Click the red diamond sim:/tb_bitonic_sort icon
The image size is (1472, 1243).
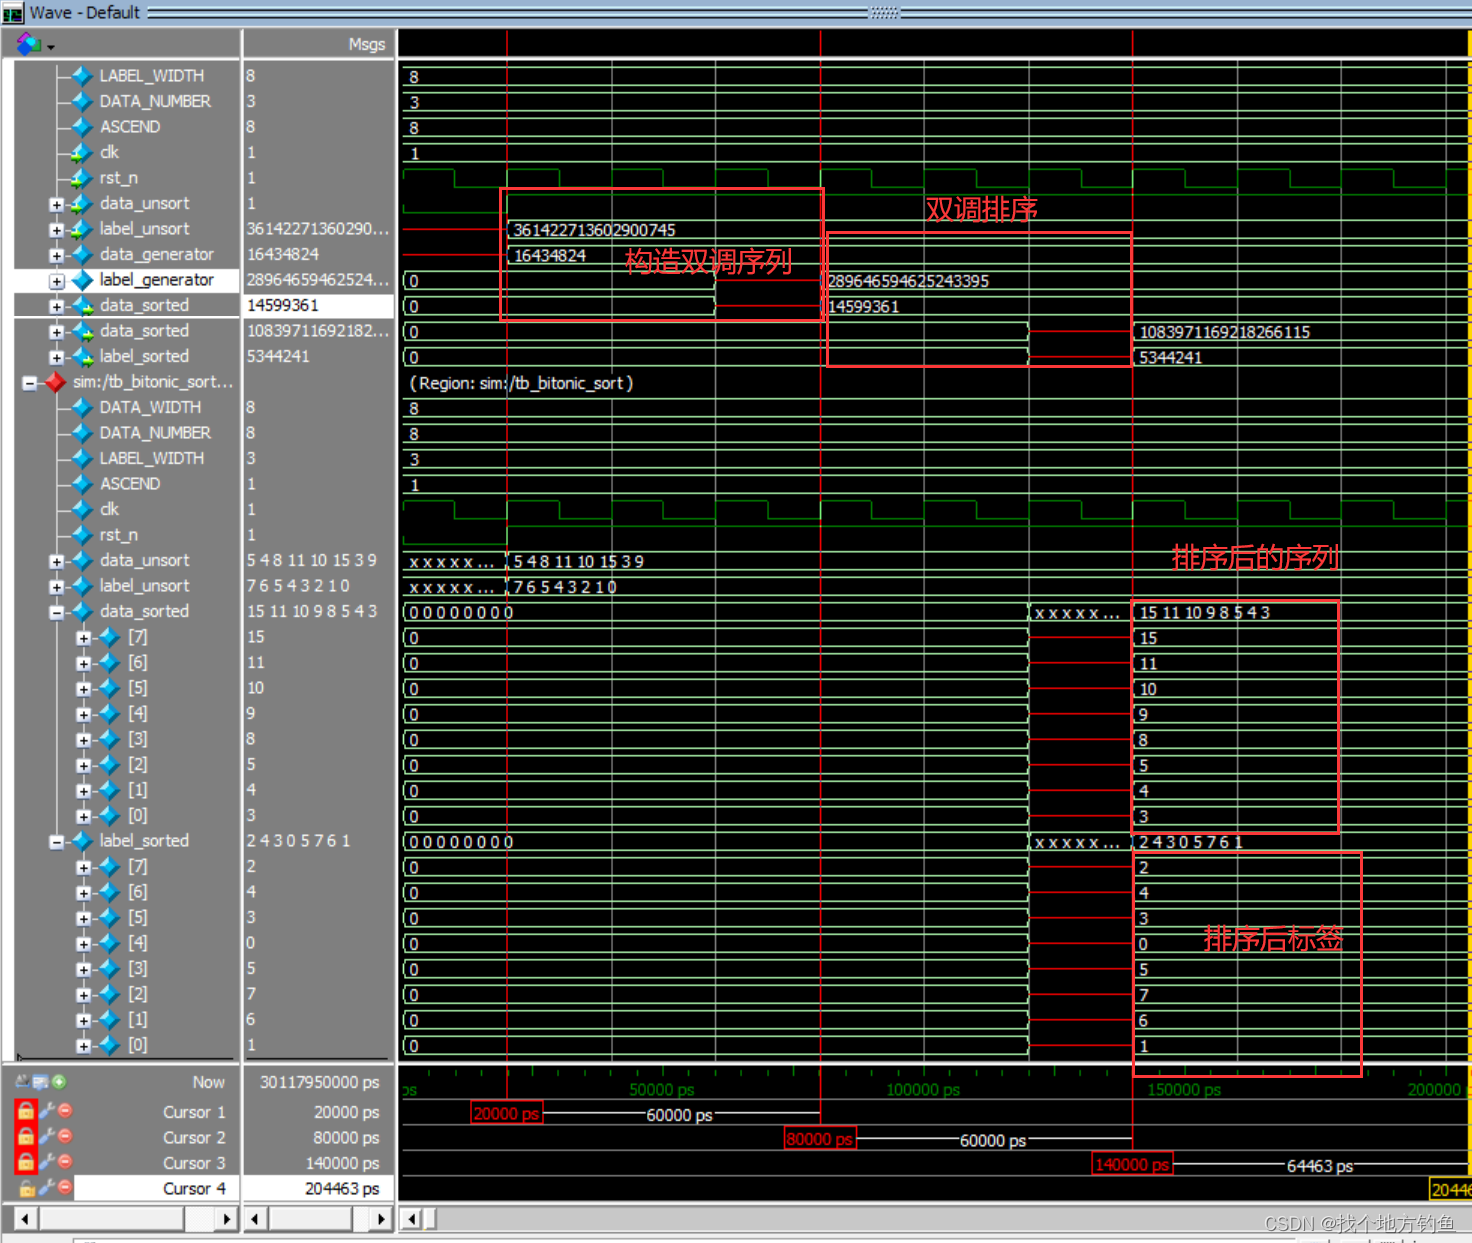(x=55, y=382)
